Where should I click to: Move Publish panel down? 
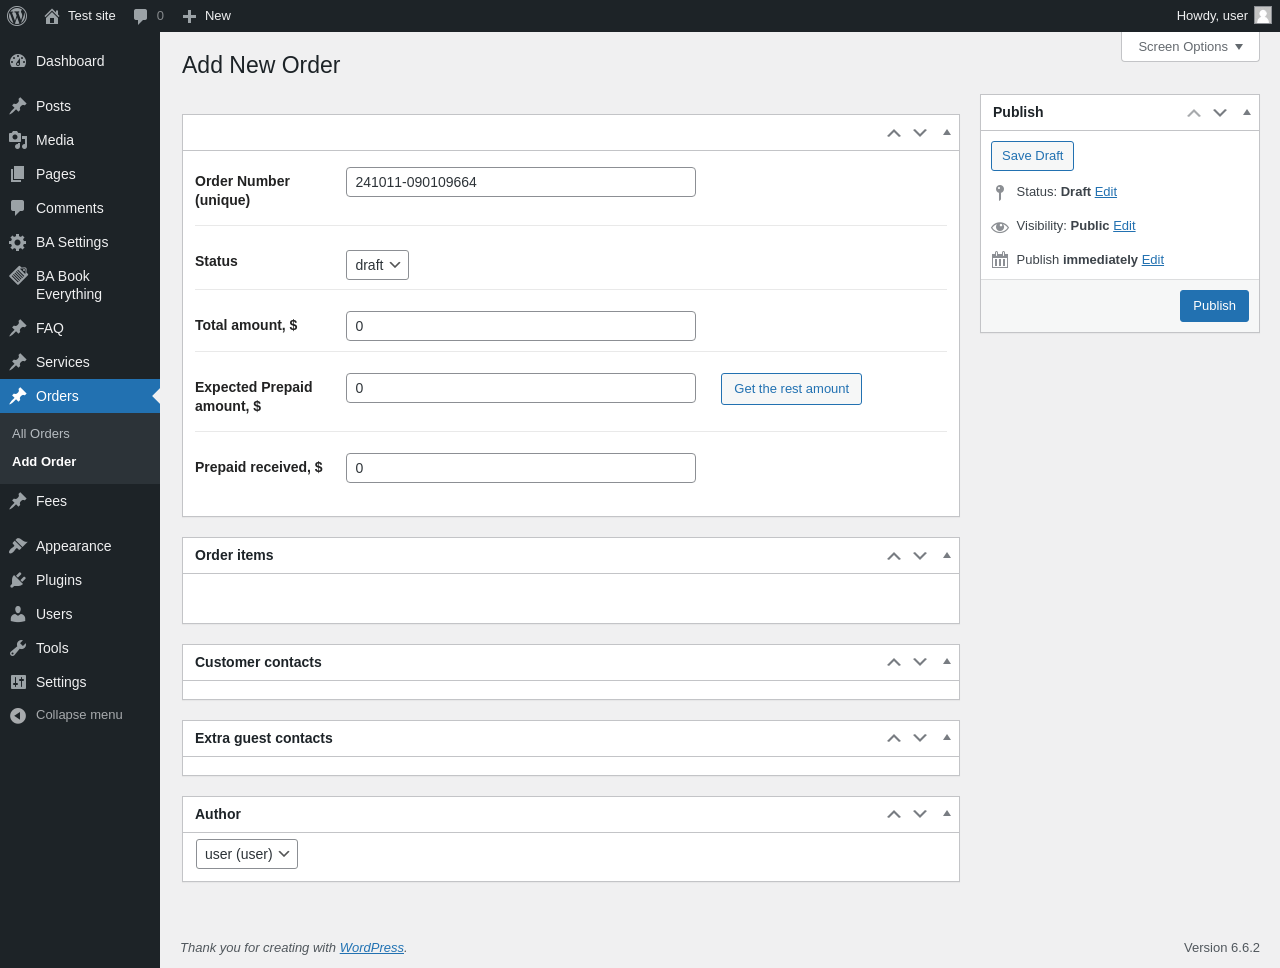point(1220,113)
